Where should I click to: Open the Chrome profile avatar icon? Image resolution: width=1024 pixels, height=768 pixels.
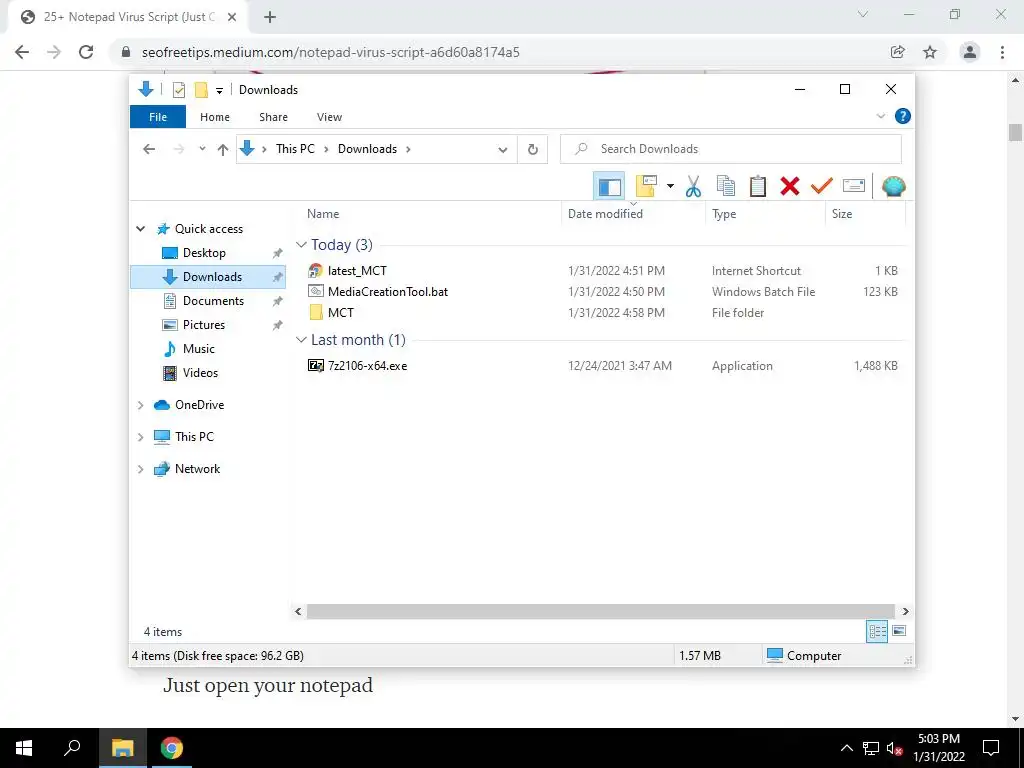[x=969, y=52]
